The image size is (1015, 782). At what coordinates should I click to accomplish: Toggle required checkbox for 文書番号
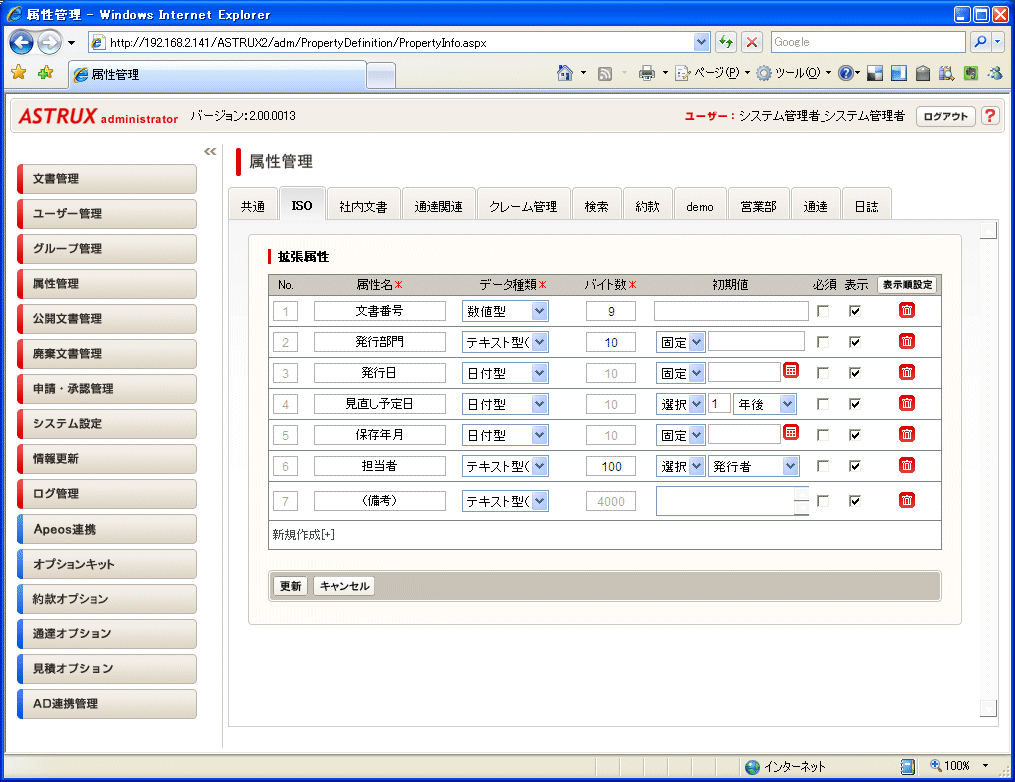(823, 311)
